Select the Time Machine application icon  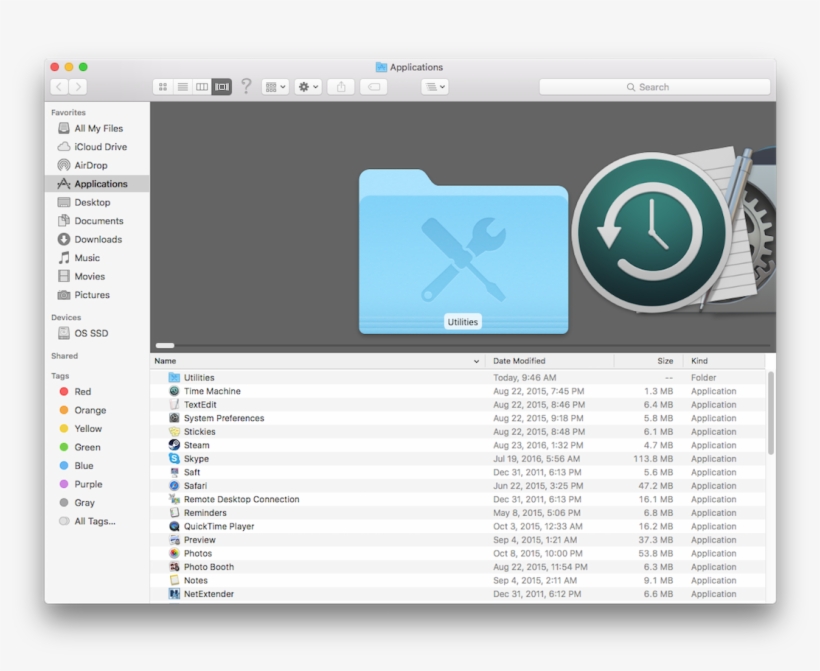211,390
